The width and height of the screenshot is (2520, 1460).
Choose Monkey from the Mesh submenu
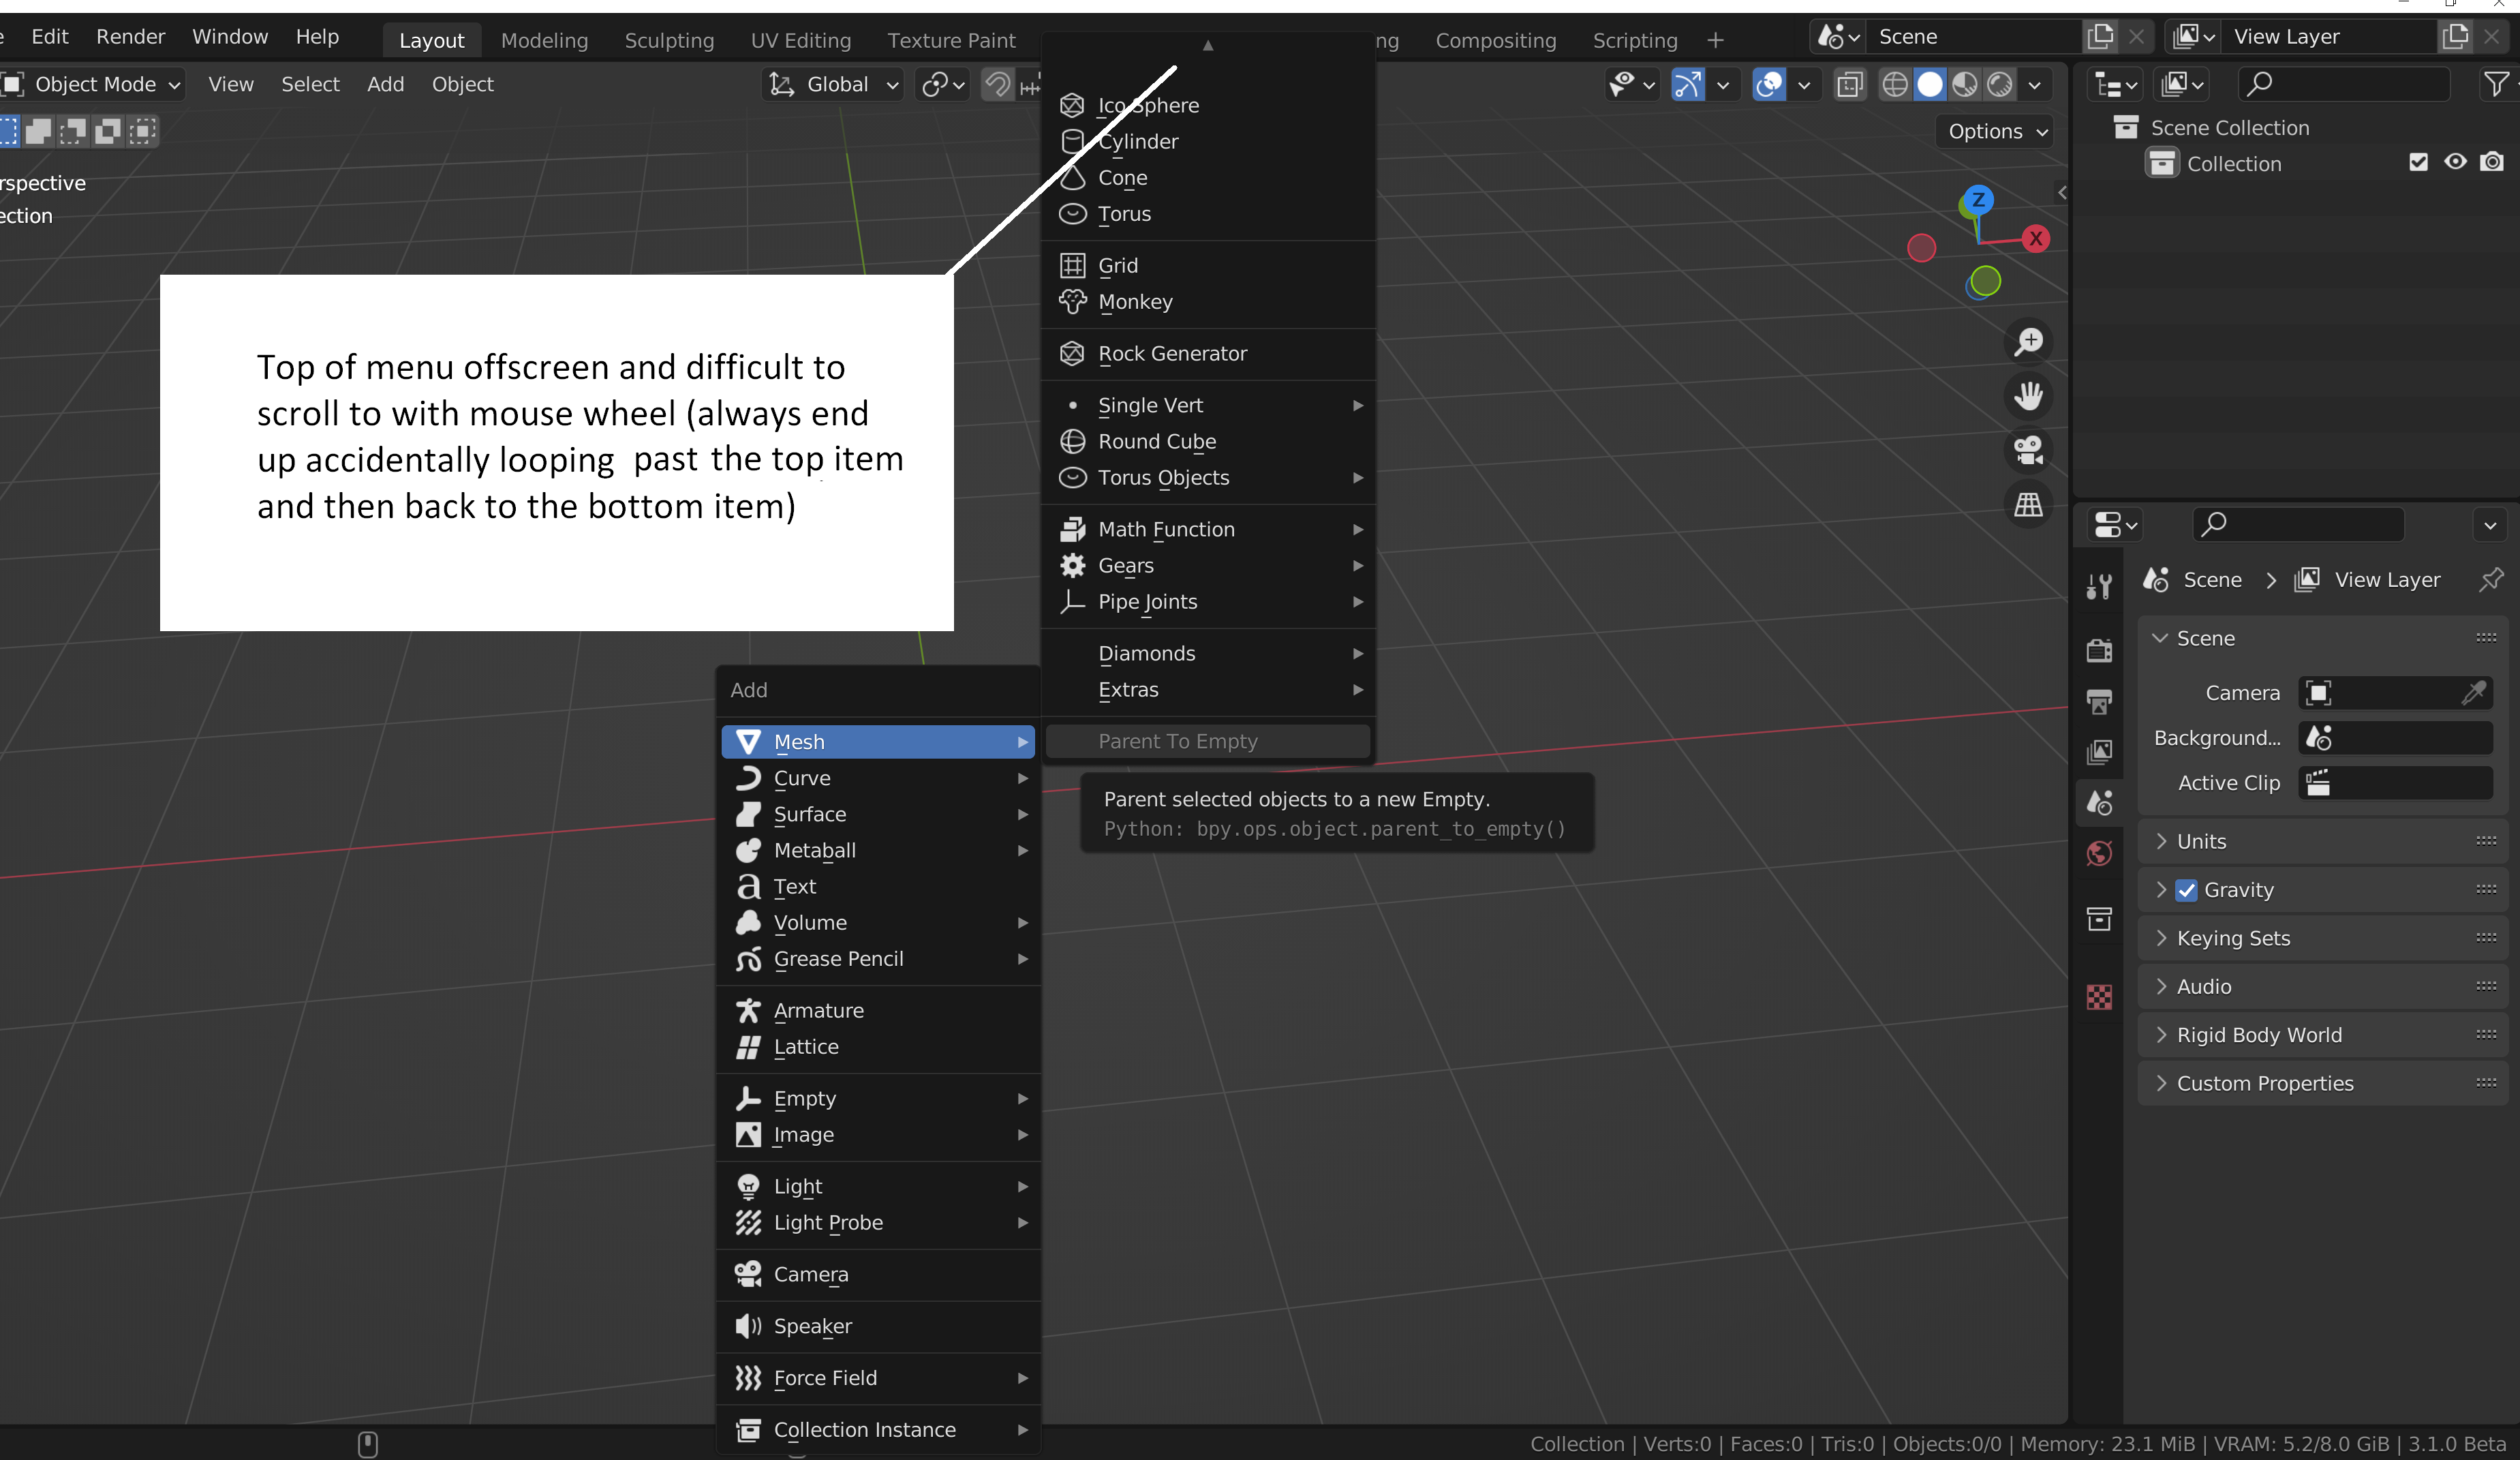coord(1208,302)
